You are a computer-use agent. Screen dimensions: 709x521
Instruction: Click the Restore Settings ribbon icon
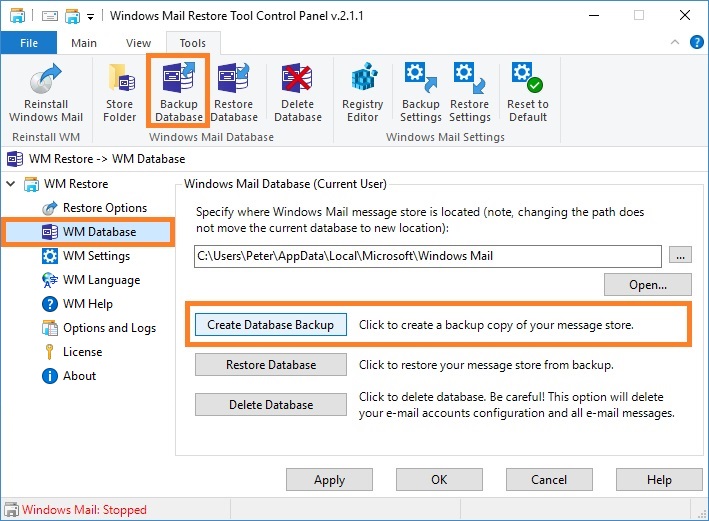[469, 93]
